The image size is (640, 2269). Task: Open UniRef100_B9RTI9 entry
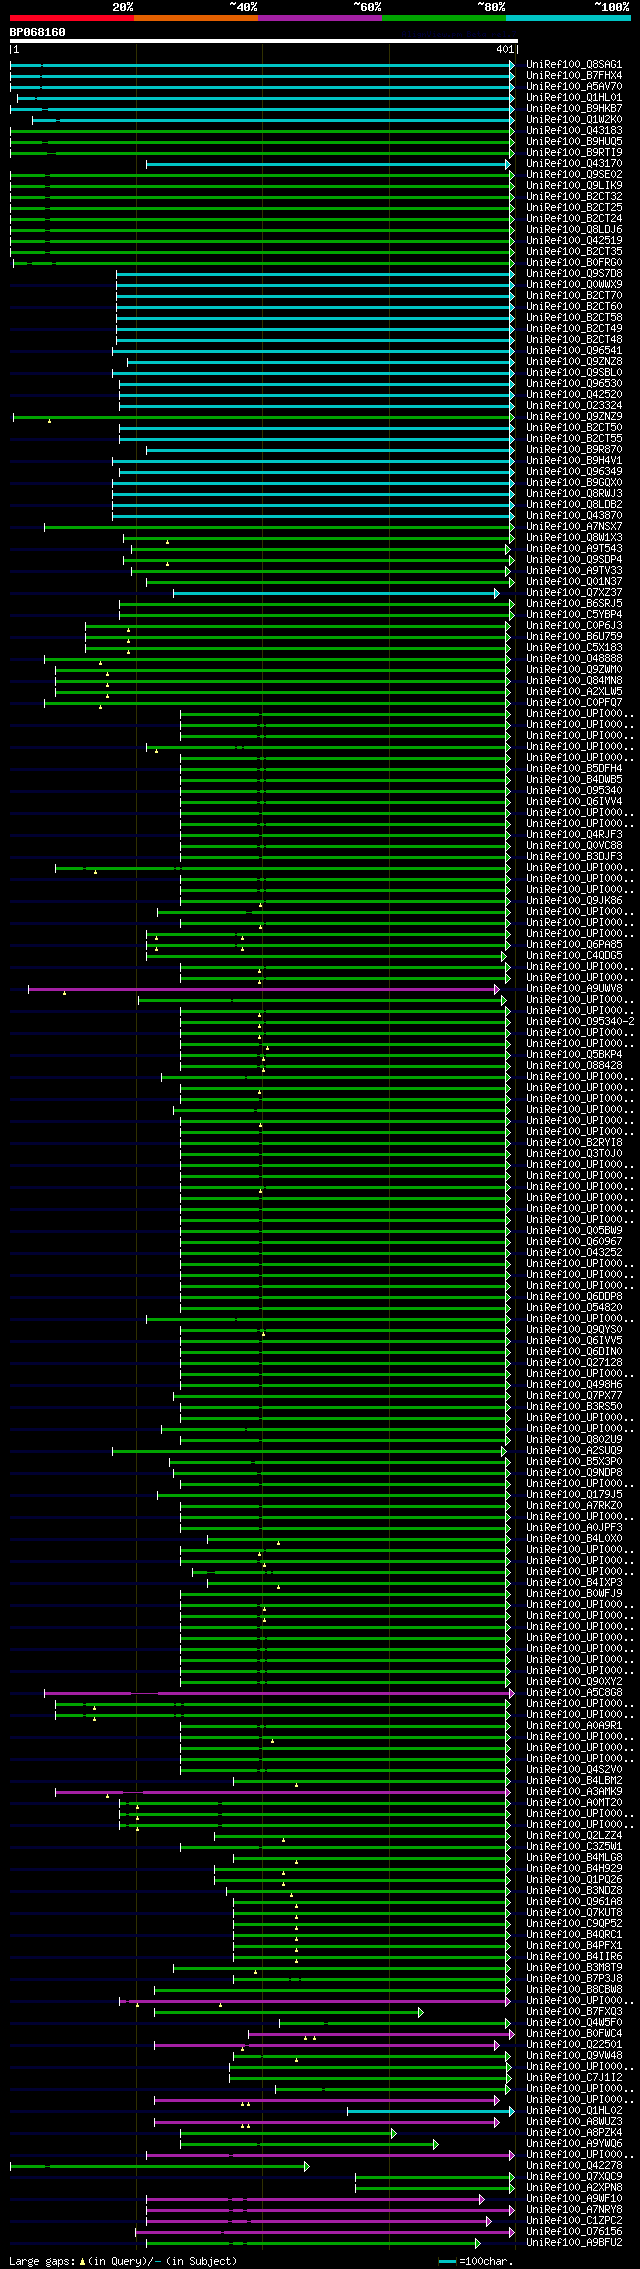[x=574, y=153]
